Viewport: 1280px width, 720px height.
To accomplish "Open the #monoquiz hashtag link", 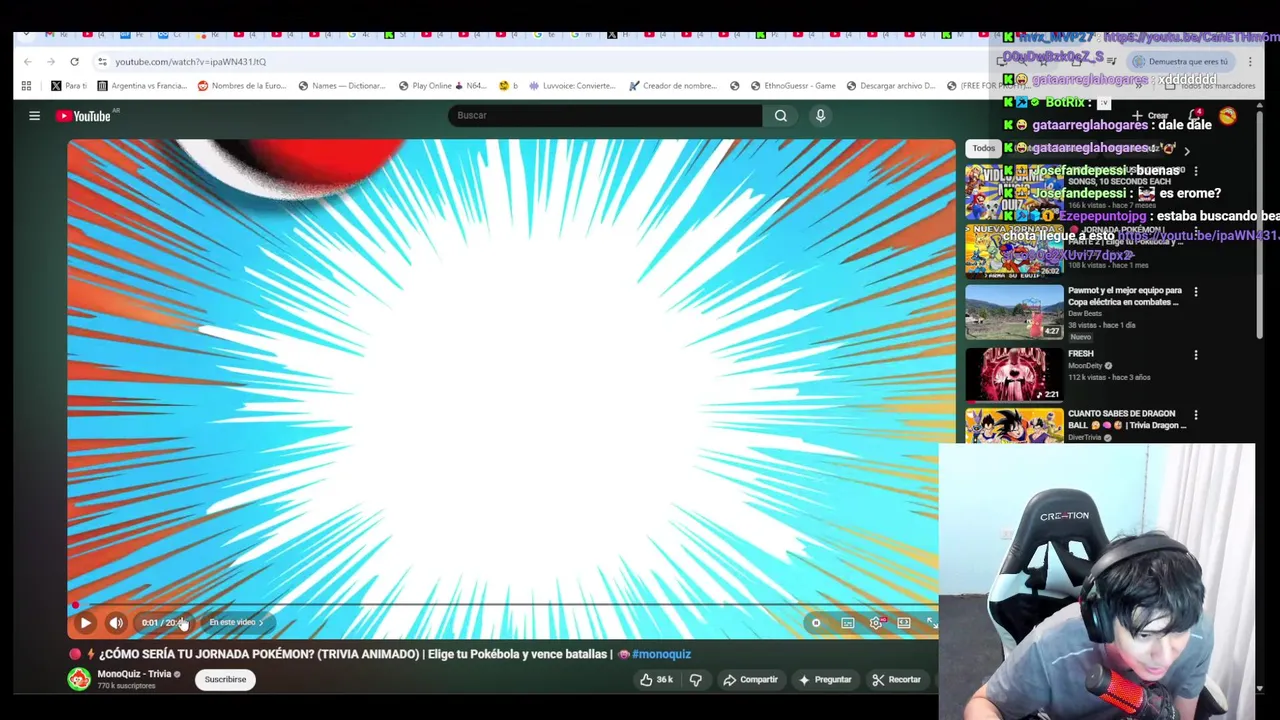I will click(x=661, y=654).
